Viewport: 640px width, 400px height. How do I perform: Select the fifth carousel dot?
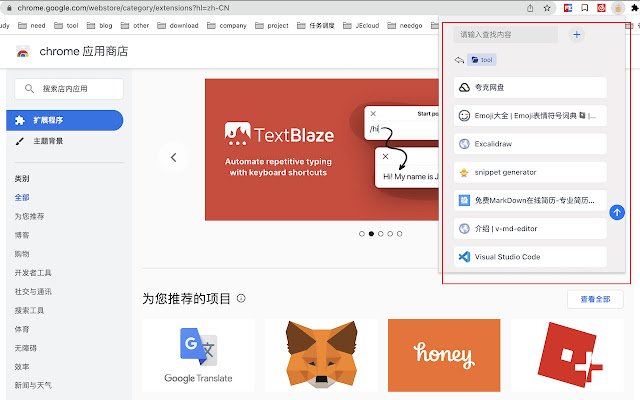click(x=400, y=234)
